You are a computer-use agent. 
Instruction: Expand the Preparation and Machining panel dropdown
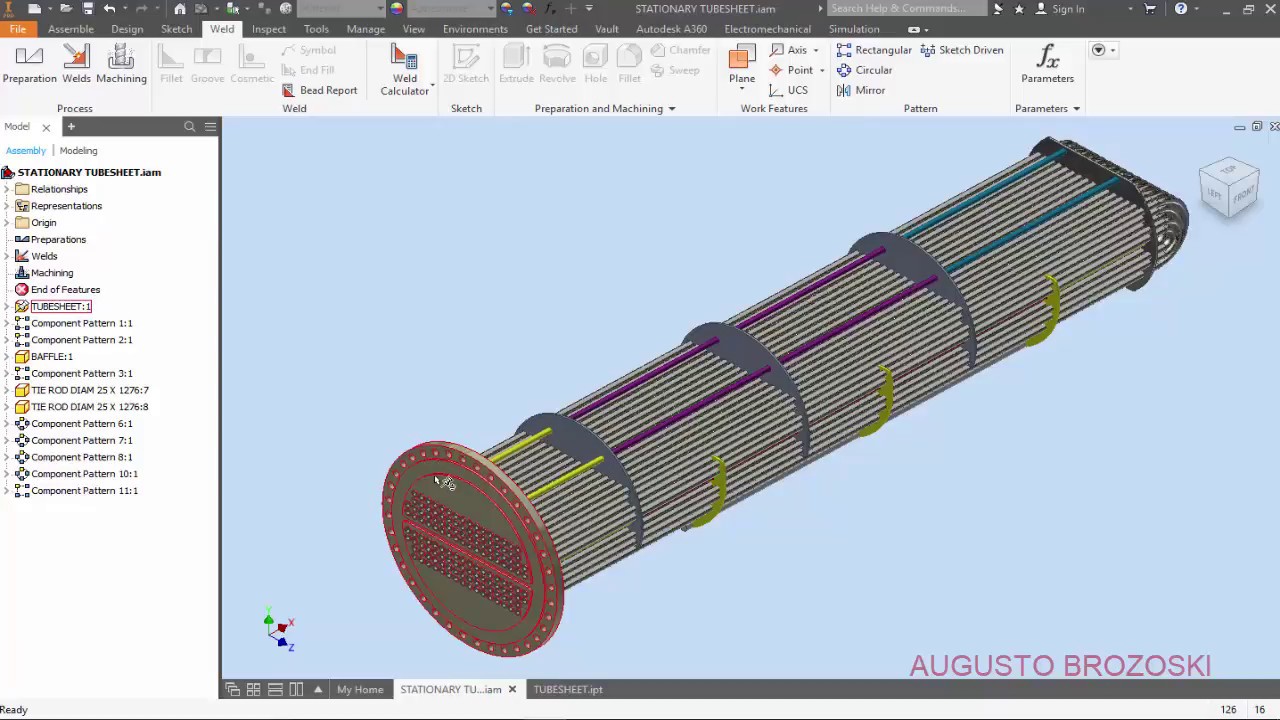click(x=672, y=108)
